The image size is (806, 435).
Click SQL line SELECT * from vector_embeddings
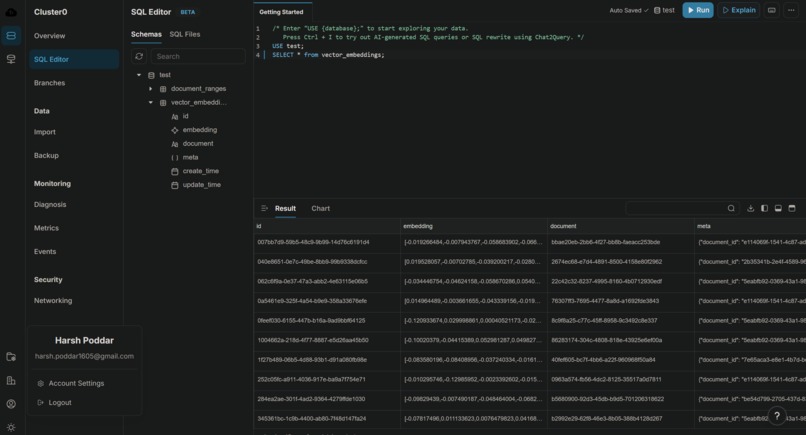point(328,55)
